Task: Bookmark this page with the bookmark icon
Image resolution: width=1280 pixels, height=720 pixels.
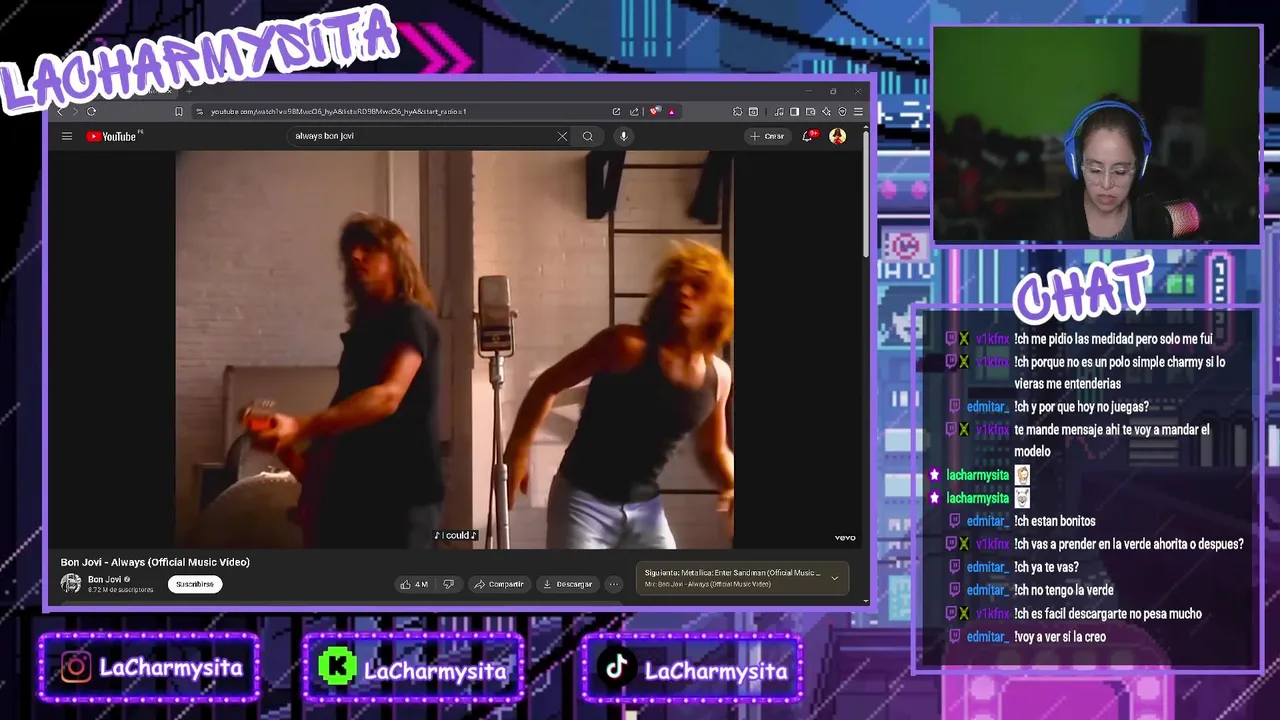Action: [x=179, y=111]
